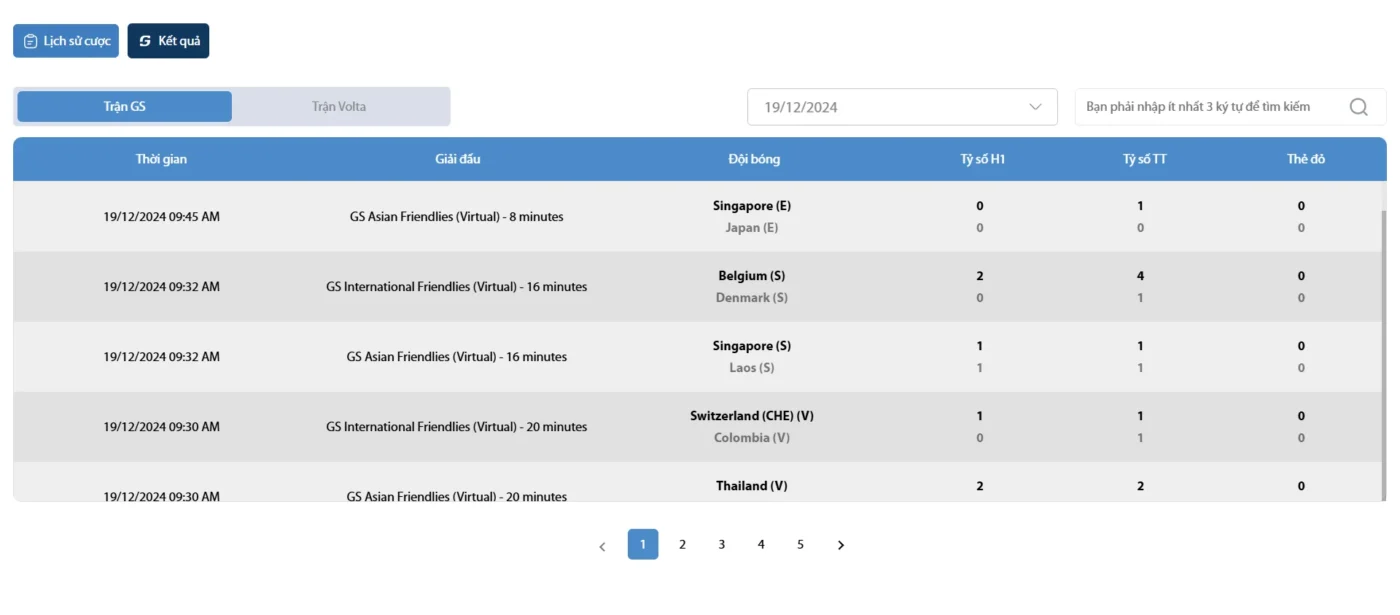Click Belgium (S) first-half score 2

tap(980, 276)
